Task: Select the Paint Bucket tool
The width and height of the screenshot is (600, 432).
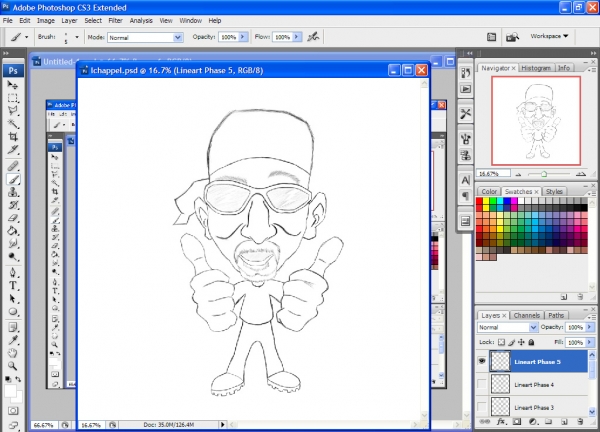Action: point(13,231)
